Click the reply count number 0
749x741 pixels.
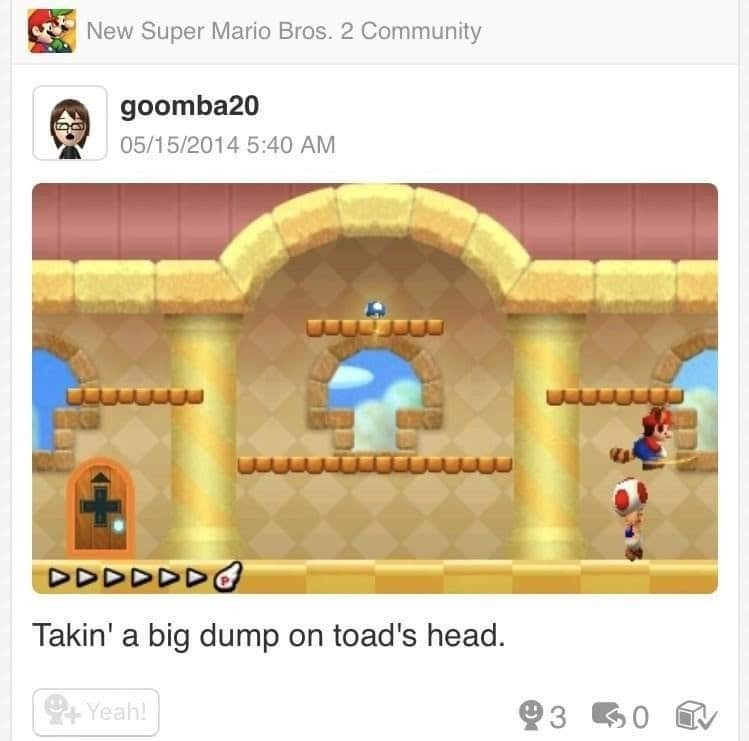pyautogui.click(x=641, y=717)
